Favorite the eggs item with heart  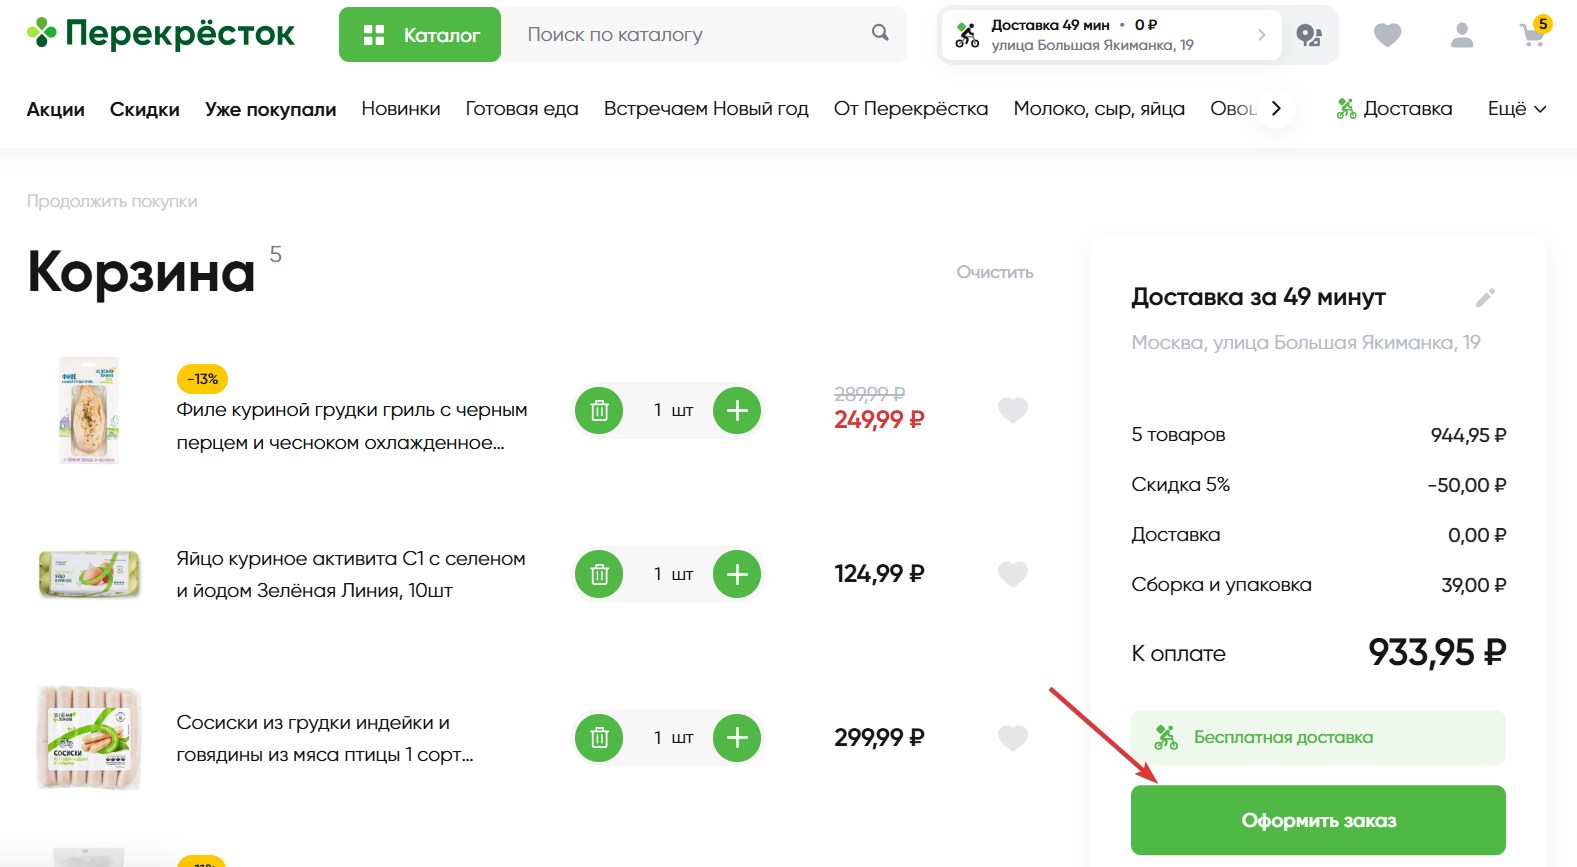click(1013, 574)
